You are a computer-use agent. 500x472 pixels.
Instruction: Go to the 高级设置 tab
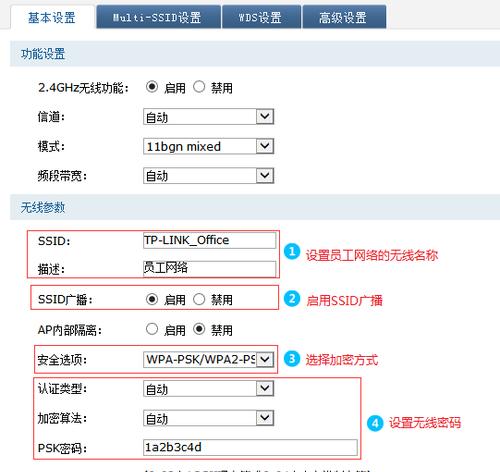tap(344, 17)
